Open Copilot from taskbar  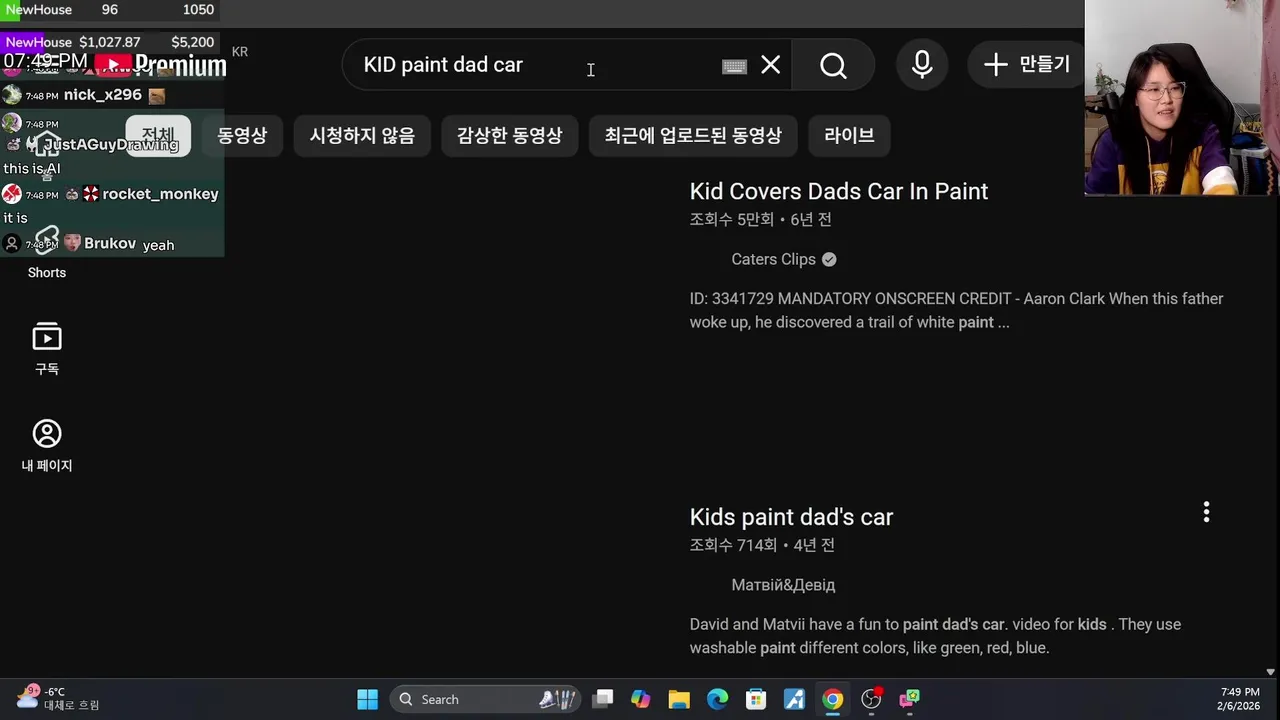[x=641, y=699]
